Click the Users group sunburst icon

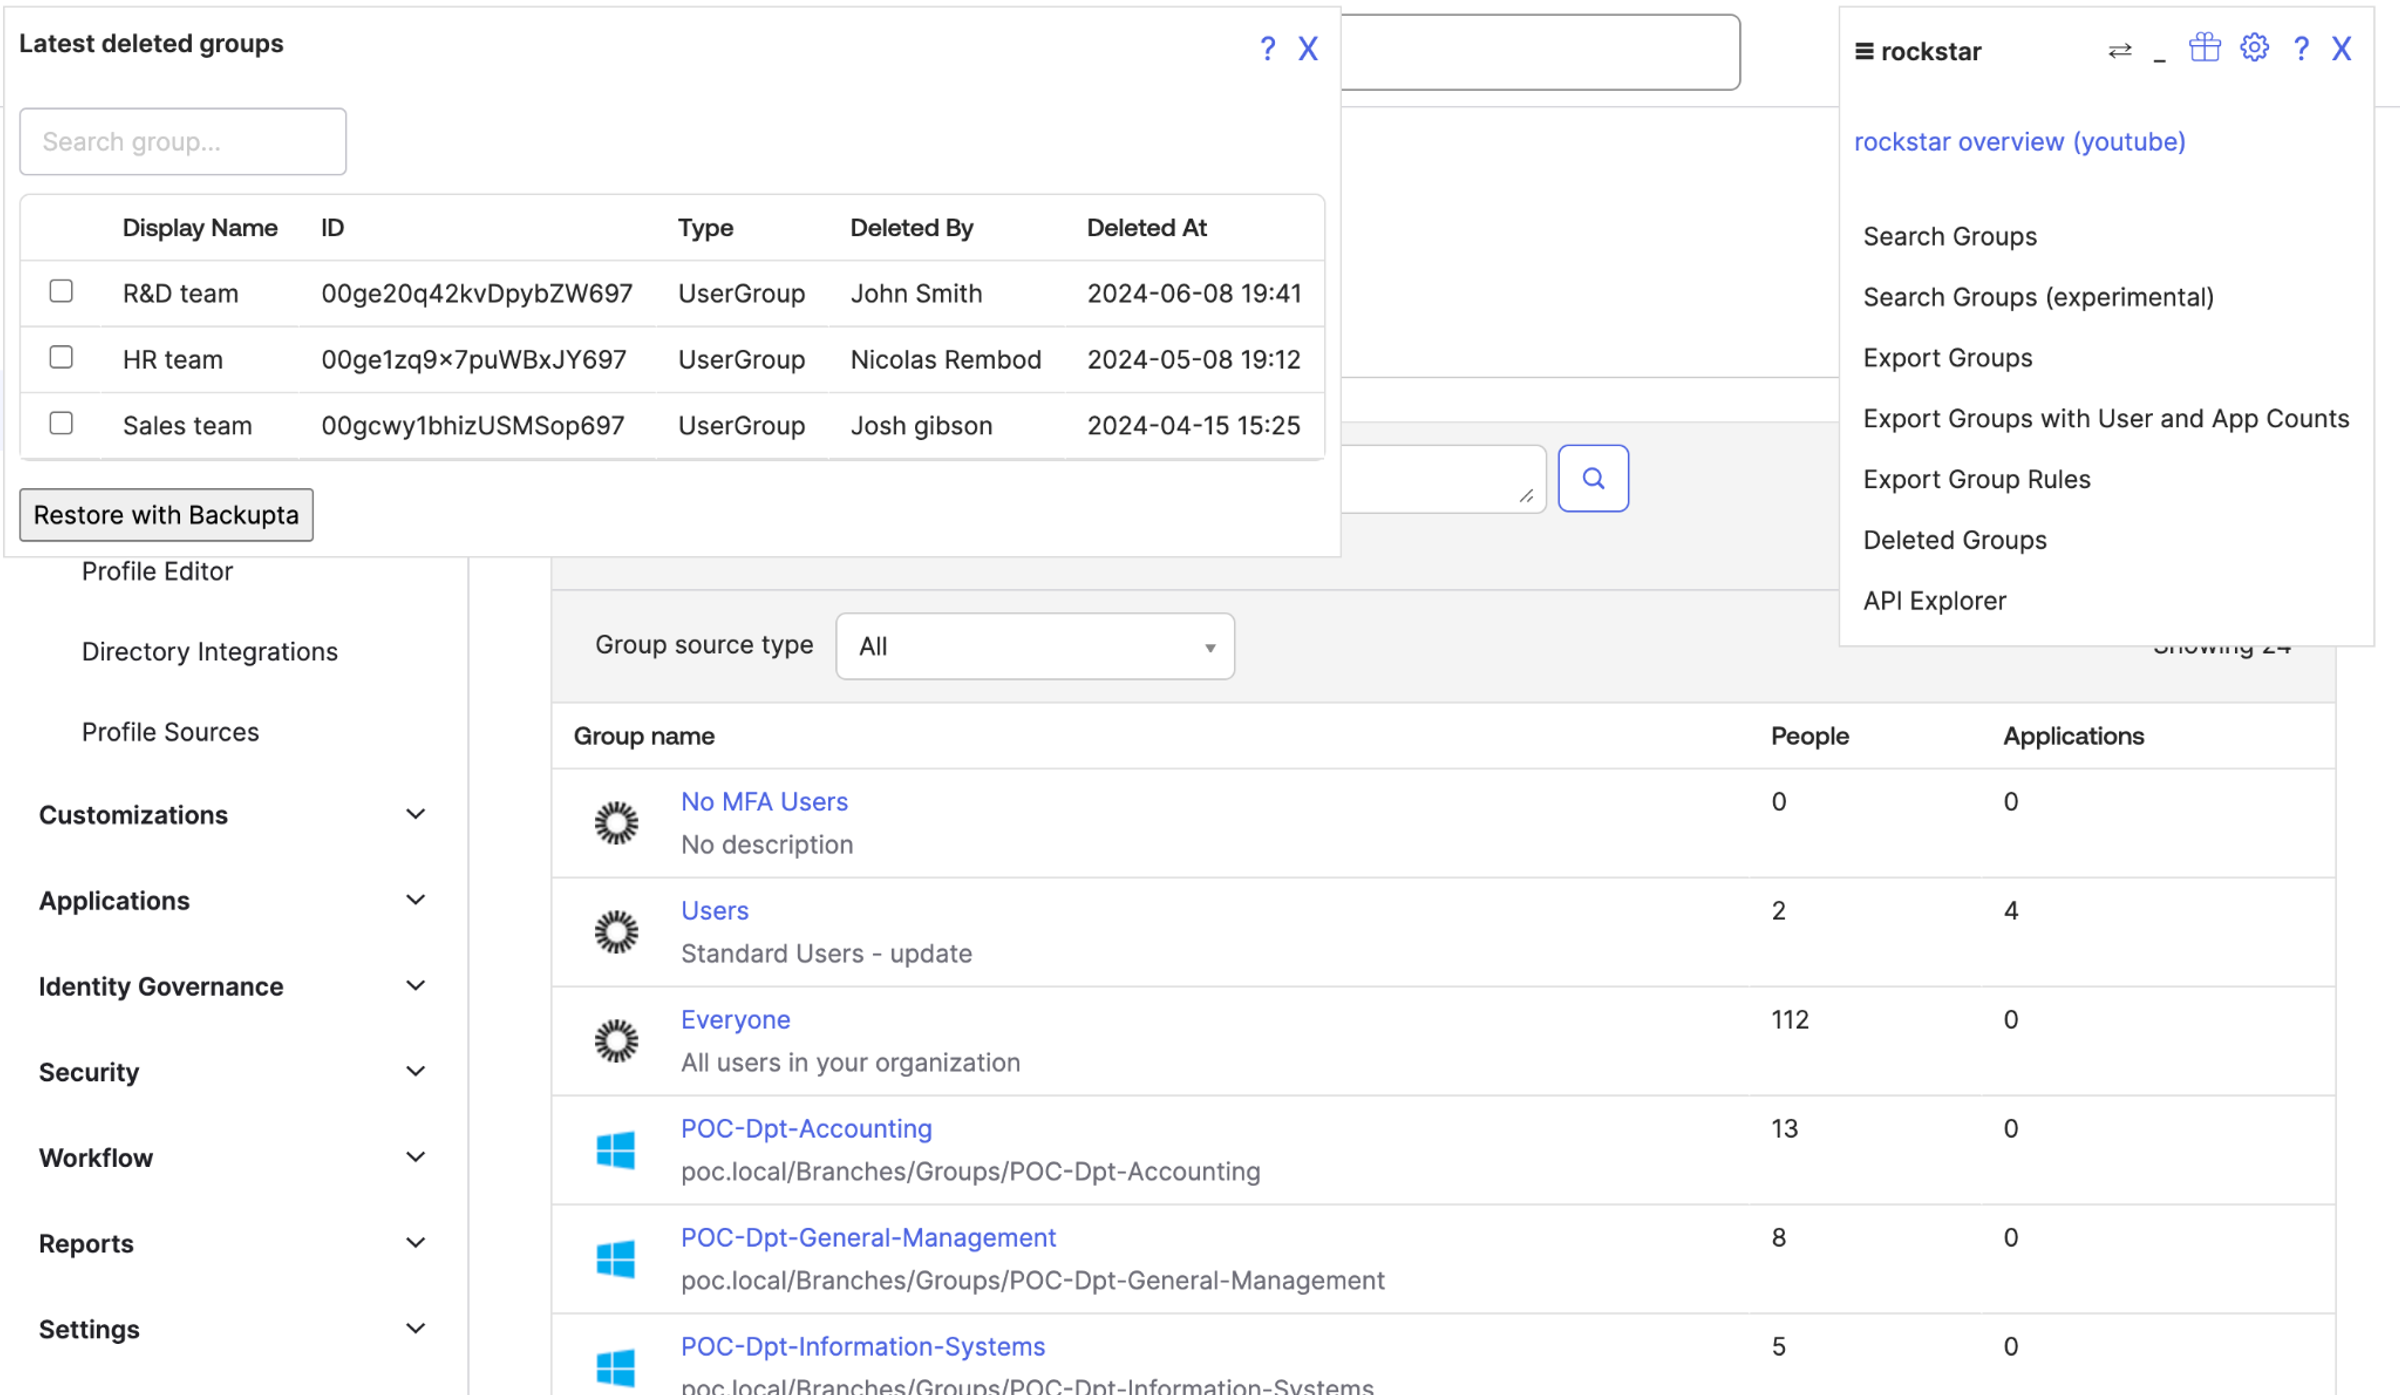[616, 932]
